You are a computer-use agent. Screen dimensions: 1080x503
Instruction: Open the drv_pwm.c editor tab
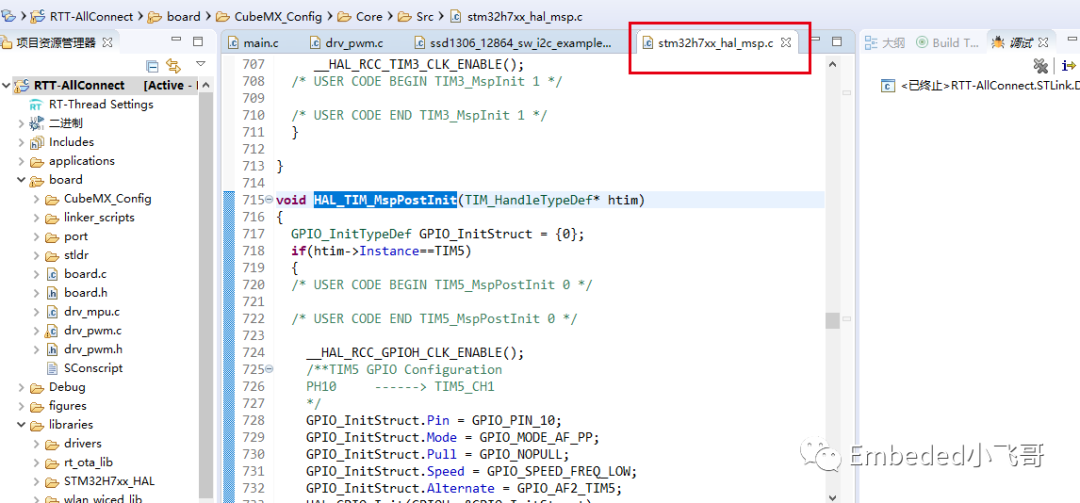[346, 43]
